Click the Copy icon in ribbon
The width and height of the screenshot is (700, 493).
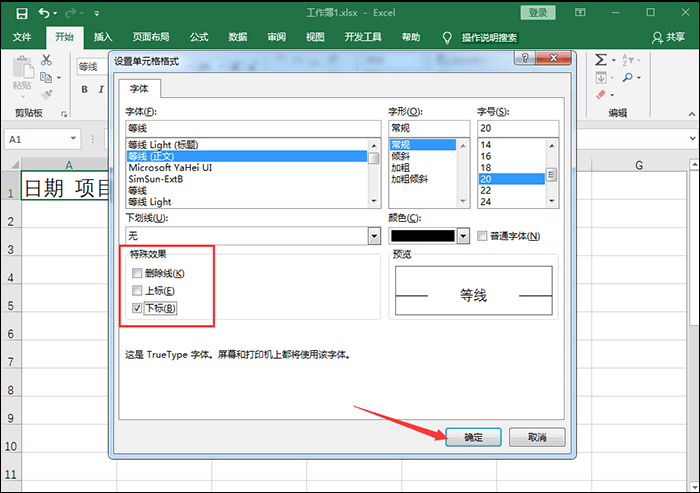tap(46, 77)
